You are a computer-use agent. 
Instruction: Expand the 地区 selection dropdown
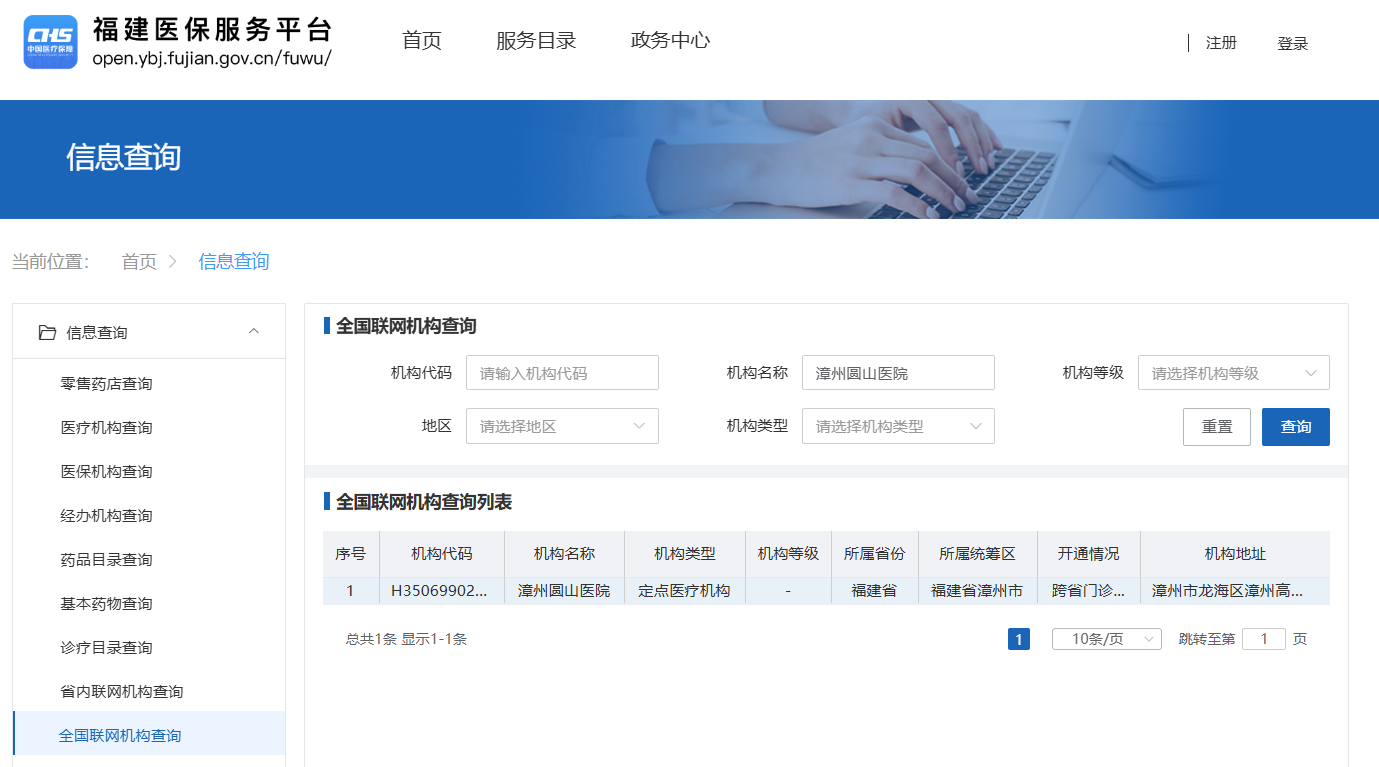tap(562, 426)
